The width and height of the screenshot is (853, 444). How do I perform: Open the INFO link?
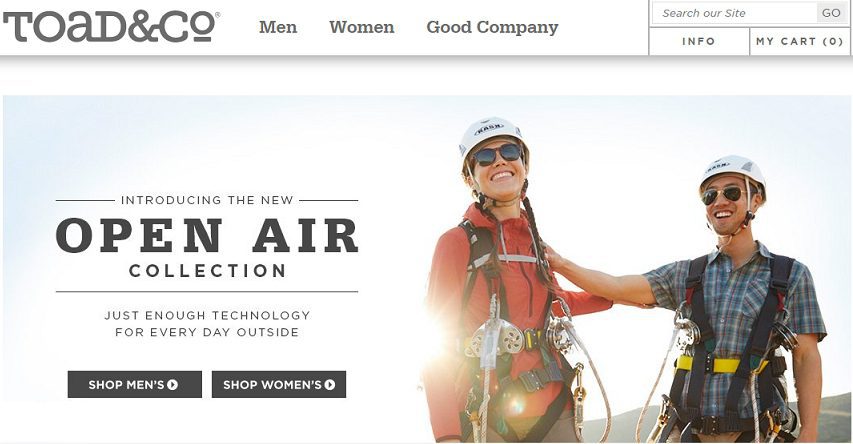pyautogui.click(x=699, y=41)
